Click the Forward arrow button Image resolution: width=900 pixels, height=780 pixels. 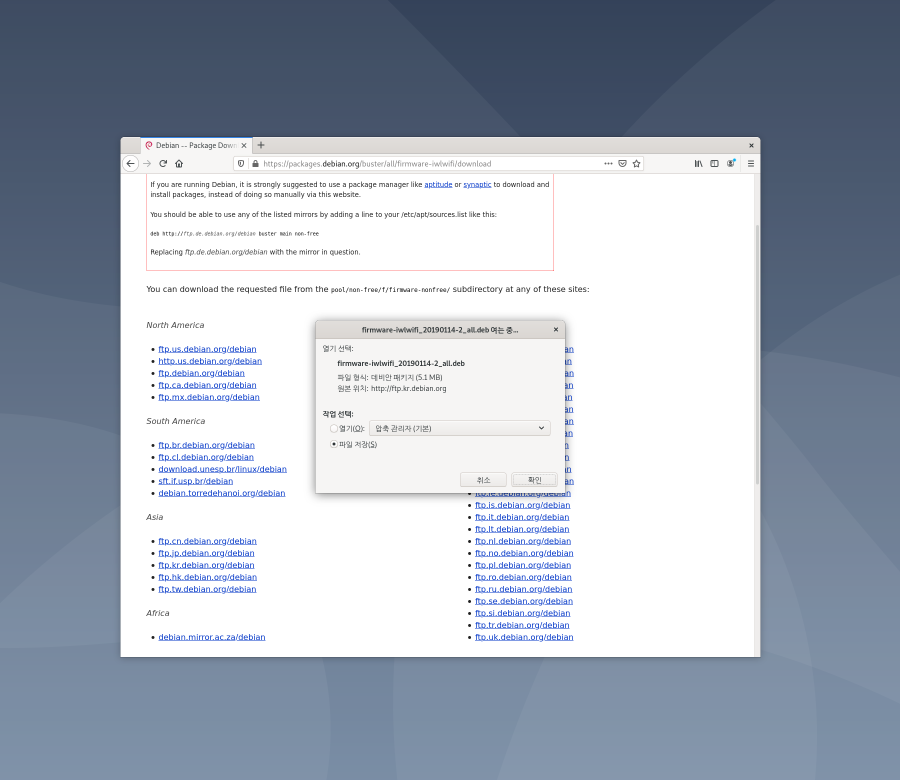(x=147, y=164)
